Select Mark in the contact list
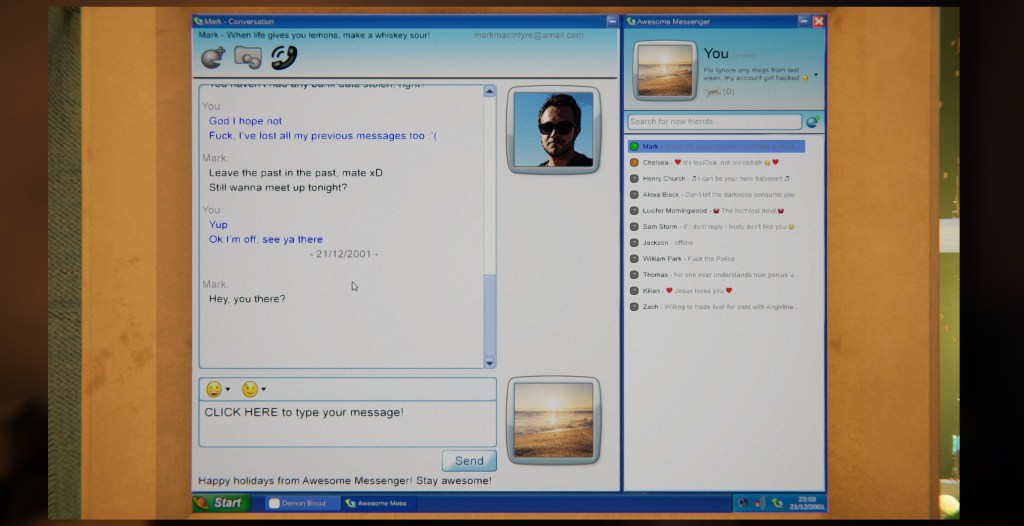This screenshot has height=526, width=1024. pyautogui.click(x=716, y=146)
